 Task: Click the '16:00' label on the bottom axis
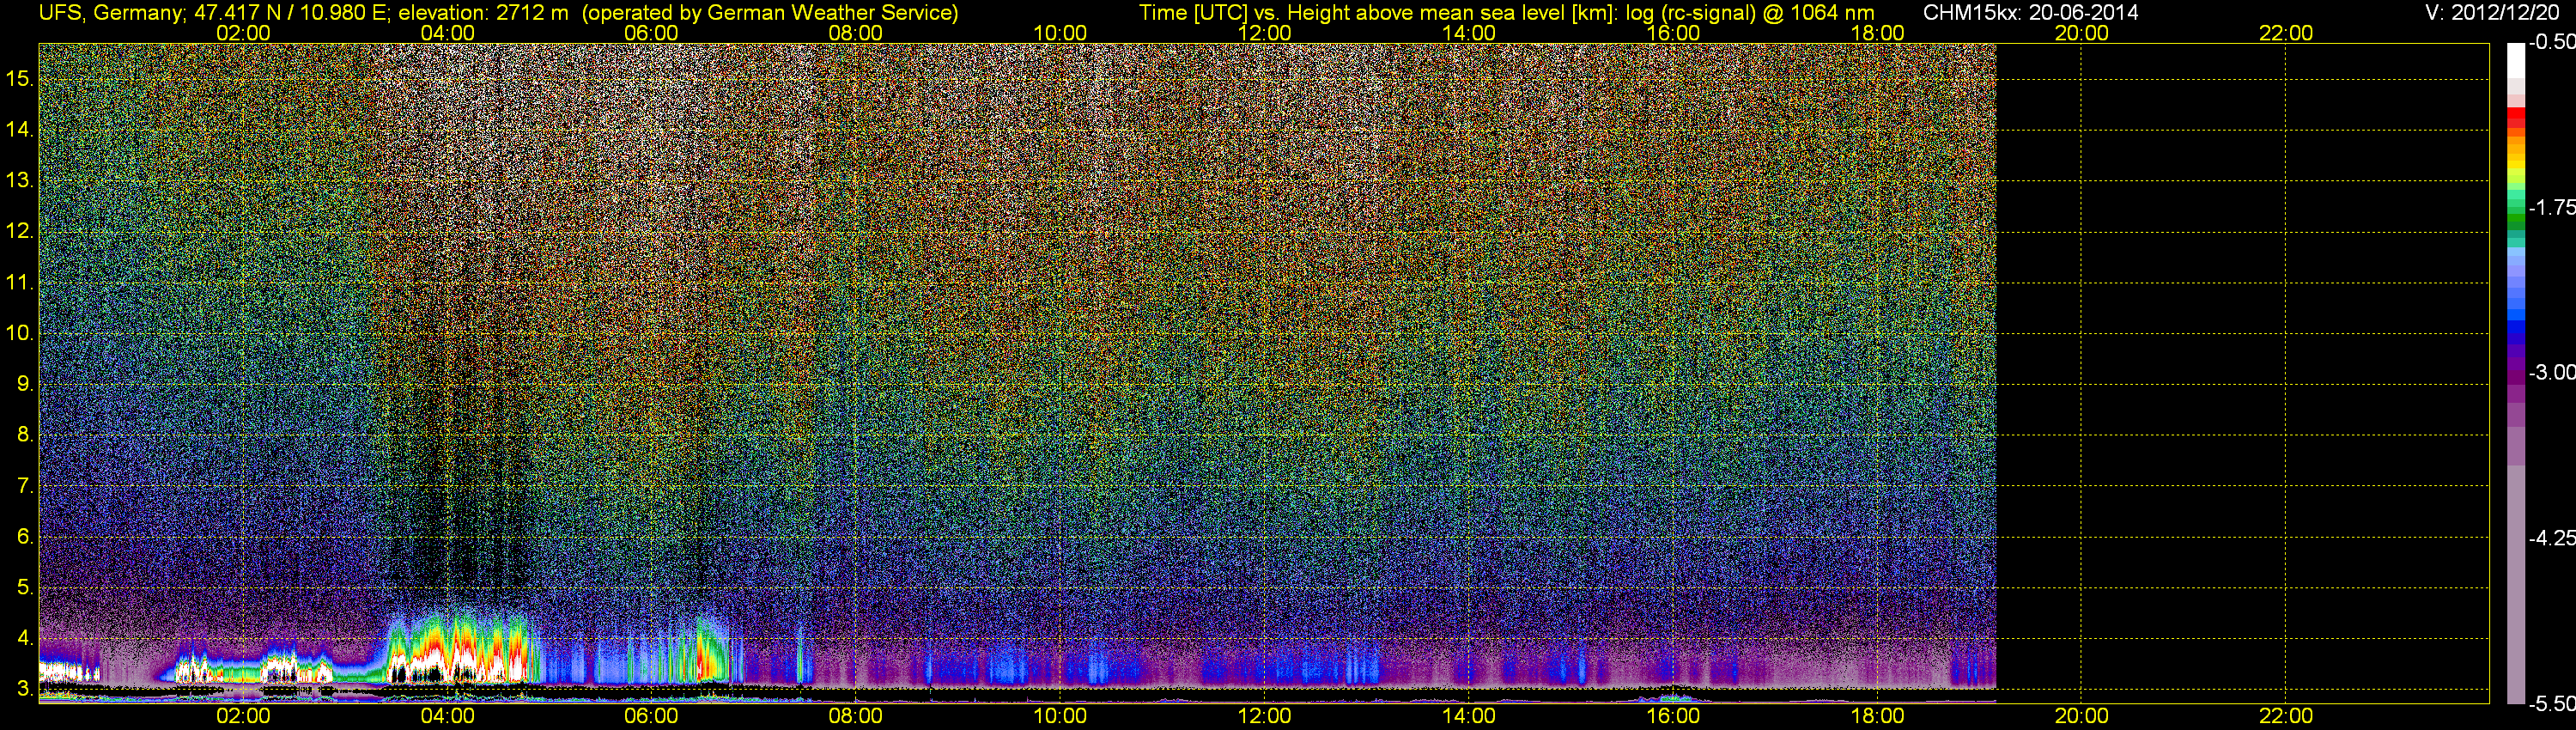(1673, 716)
